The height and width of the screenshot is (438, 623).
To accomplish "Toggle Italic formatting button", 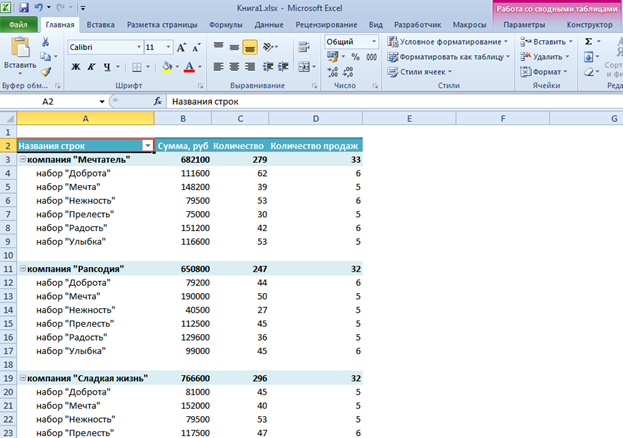I will pyautogui.click(x=90, y=66).
